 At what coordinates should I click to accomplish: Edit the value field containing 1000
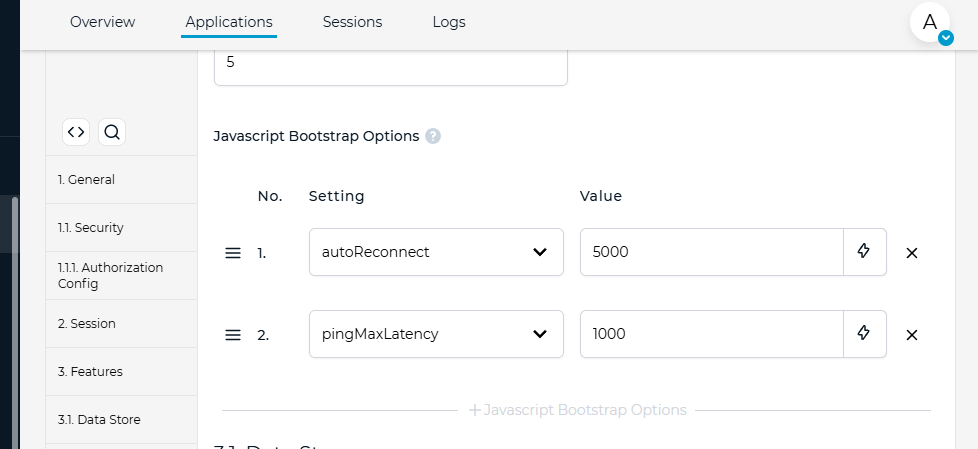coord(712,334)
